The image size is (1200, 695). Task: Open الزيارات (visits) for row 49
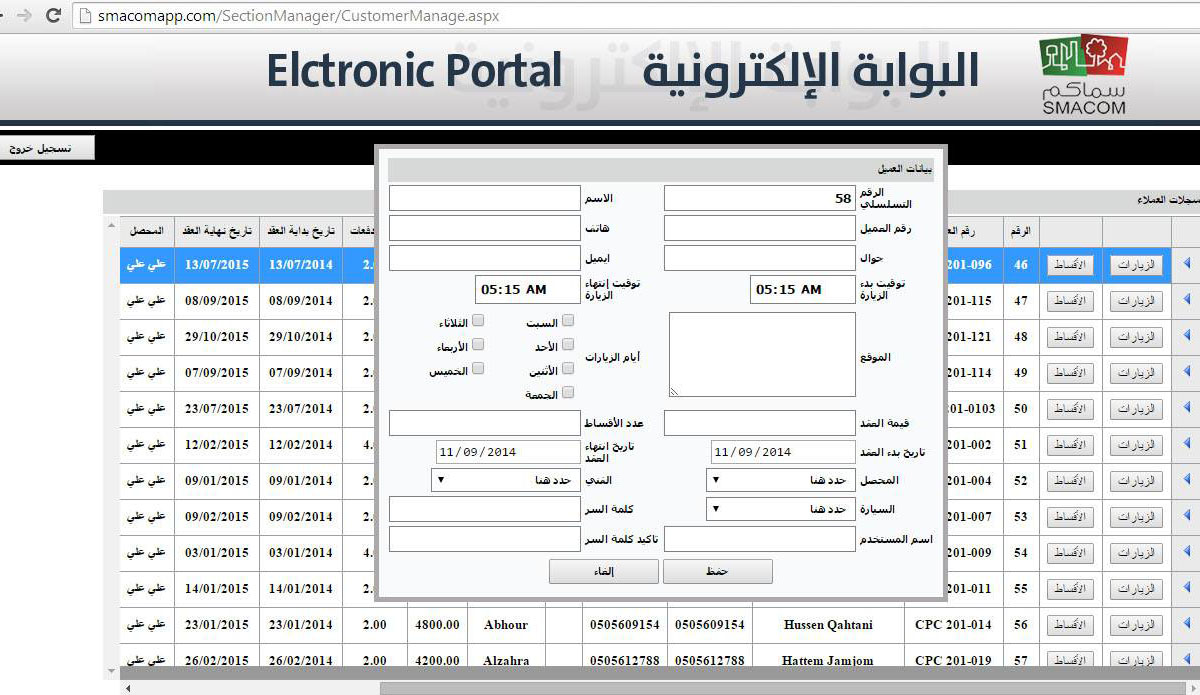(1136, 373)
